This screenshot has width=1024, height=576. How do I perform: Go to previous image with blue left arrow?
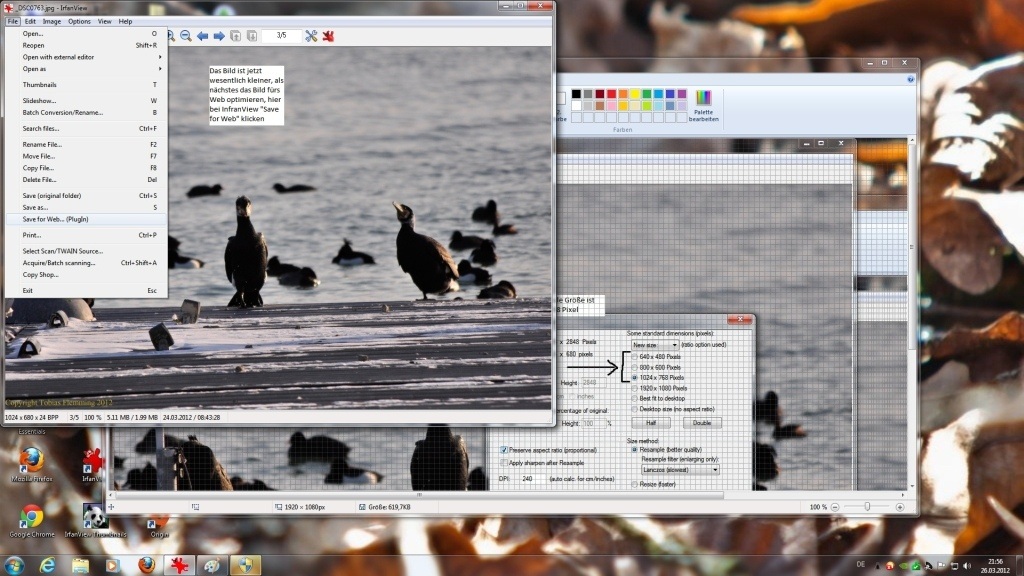tap(202, 36)
